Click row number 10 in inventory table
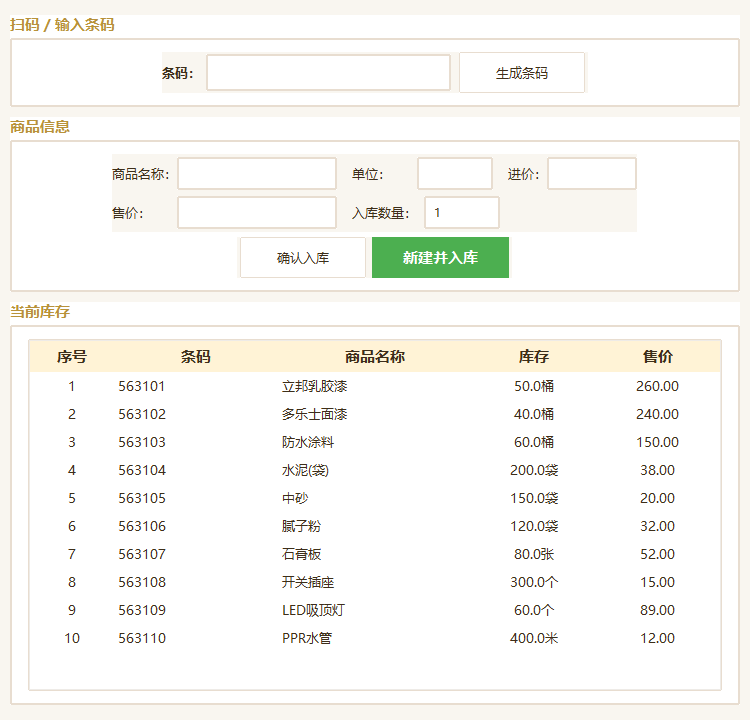Screen dimensions: 750x720 pyautogui.click(x=72, y=638)
